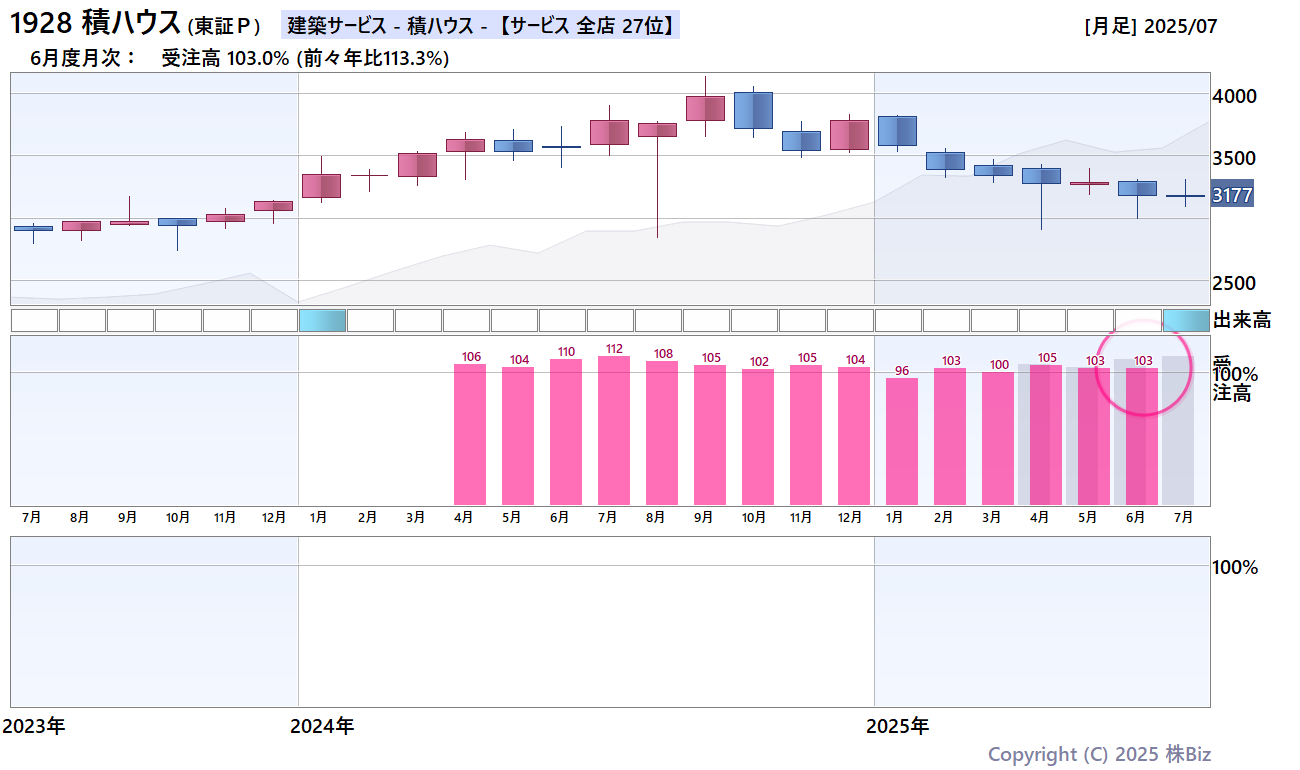Click the highest red candlestick of September 2024
This screenshot has width=1300, height=770.
(705, 108)
